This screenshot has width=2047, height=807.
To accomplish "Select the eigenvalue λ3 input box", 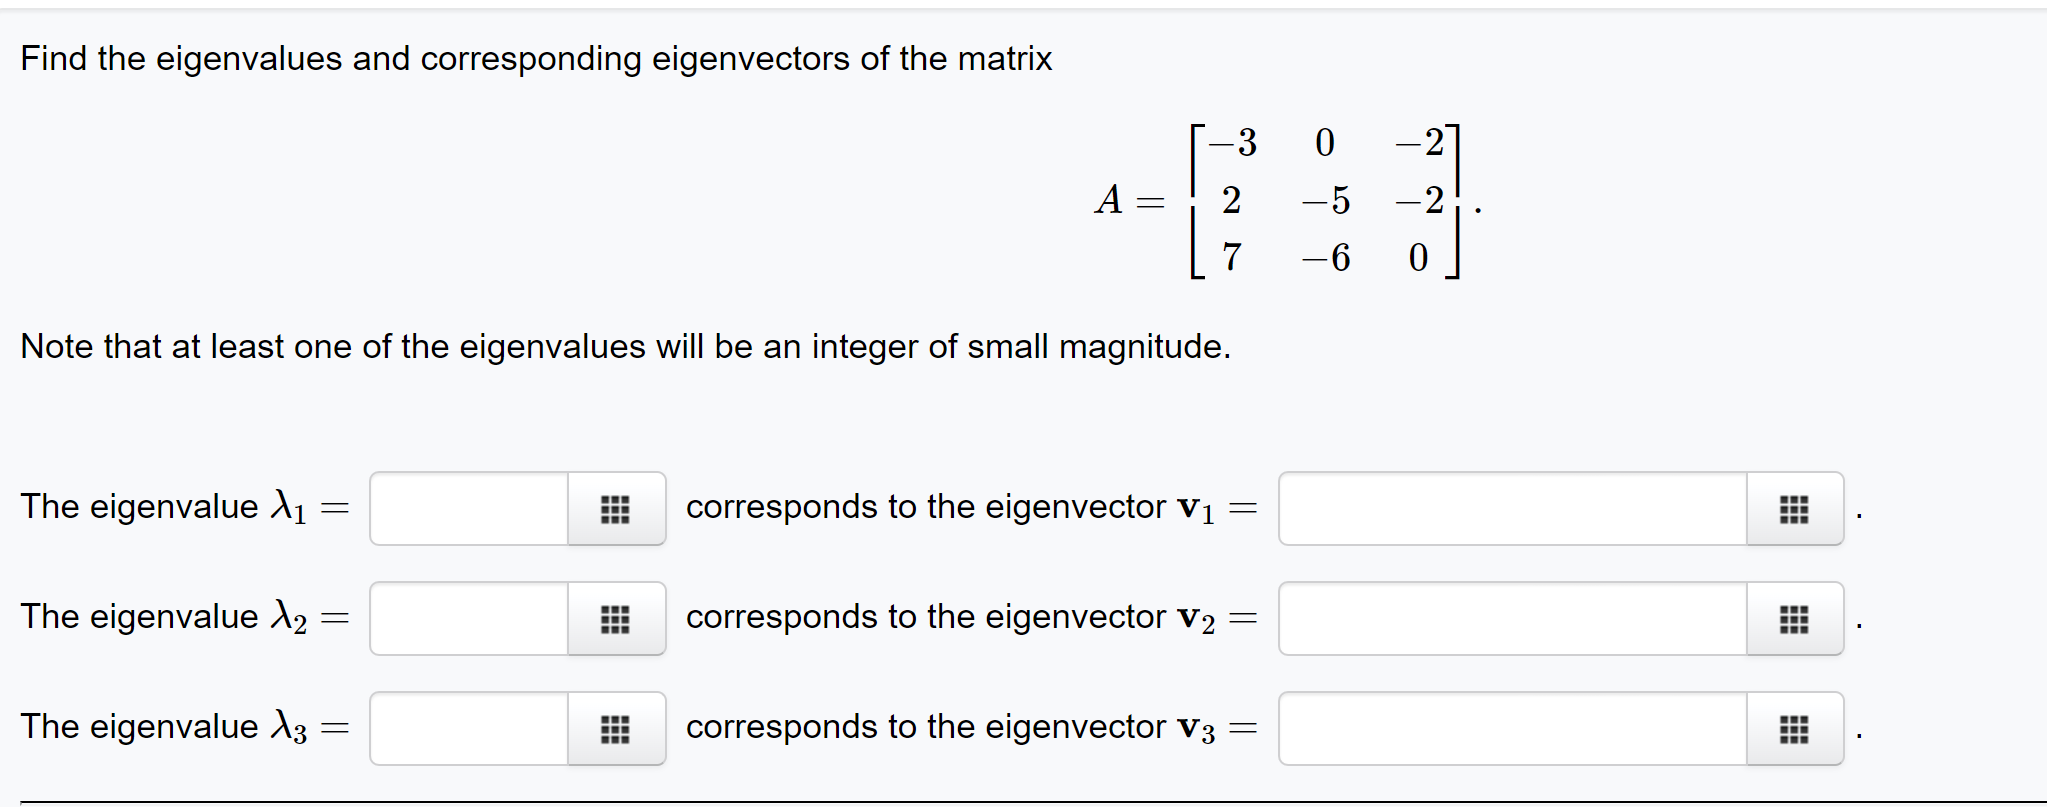I will point(469,729).
